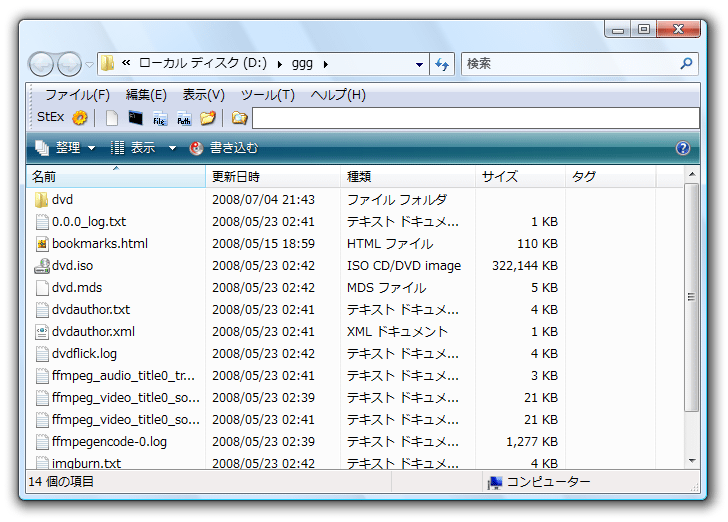
Task: Click the search magnifier icon
Action: 686,64
